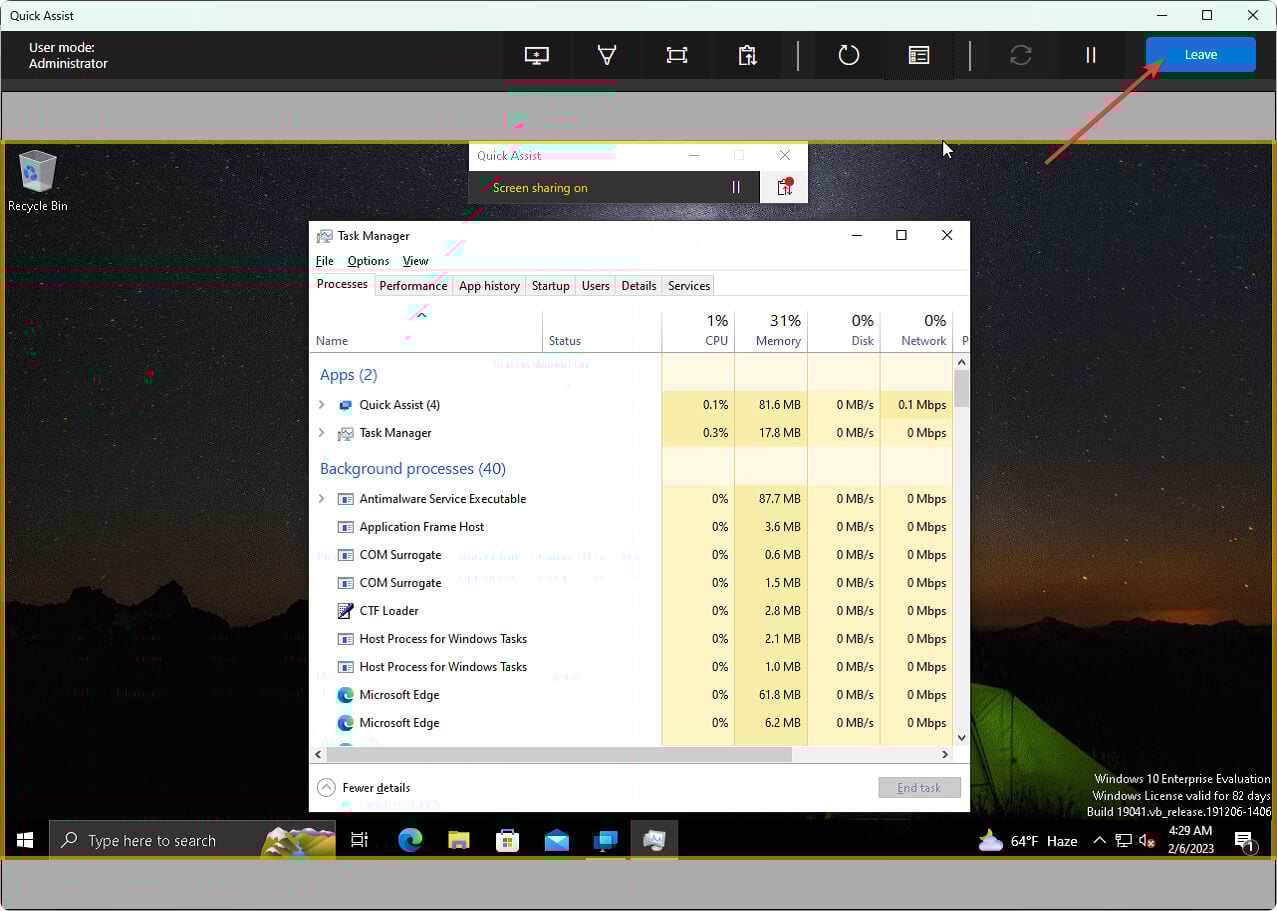Click the vertical scrollbar up arrow
Screen dimensions: 1277x911
(961, 361)
